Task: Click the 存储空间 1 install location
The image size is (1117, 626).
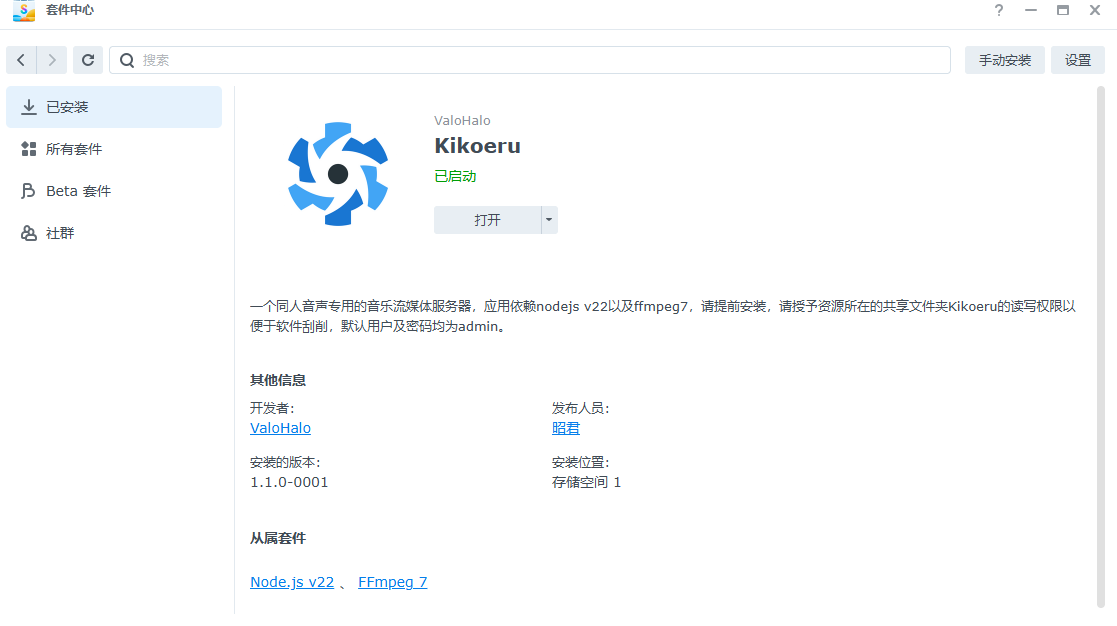Action: (x=586, y=482)
